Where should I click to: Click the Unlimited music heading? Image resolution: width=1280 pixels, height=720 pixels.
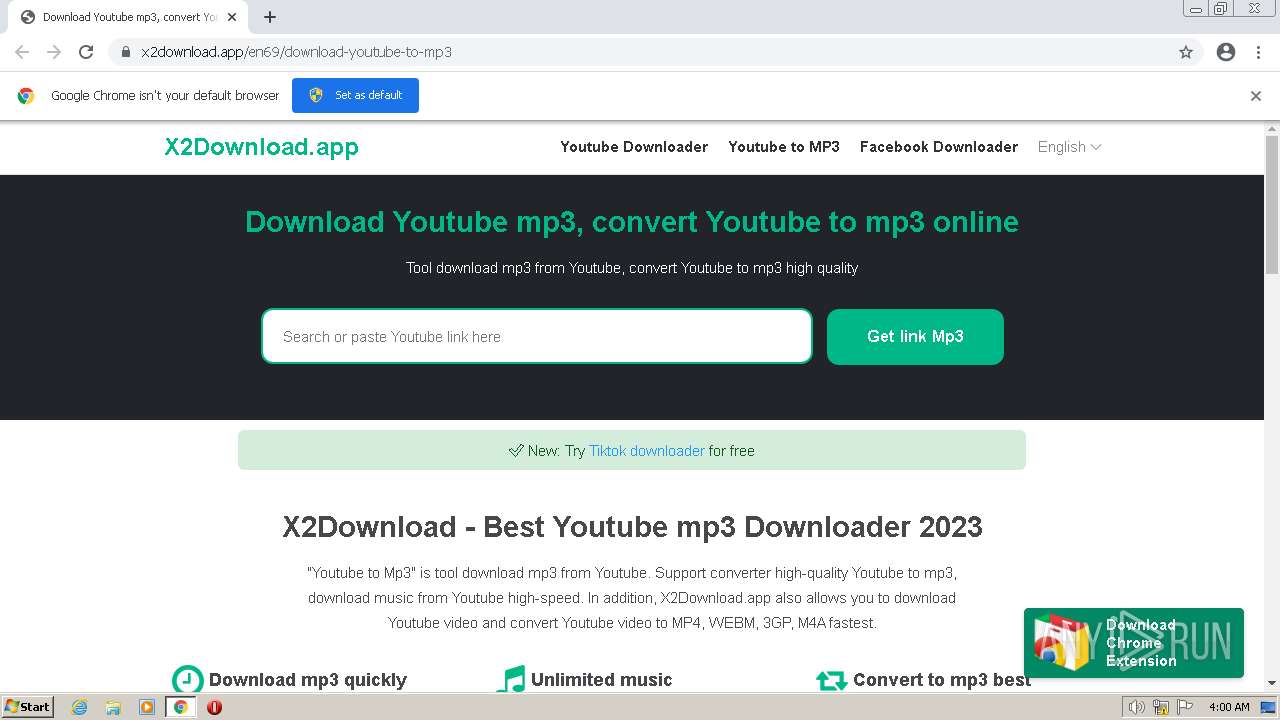tap(601, 680)
